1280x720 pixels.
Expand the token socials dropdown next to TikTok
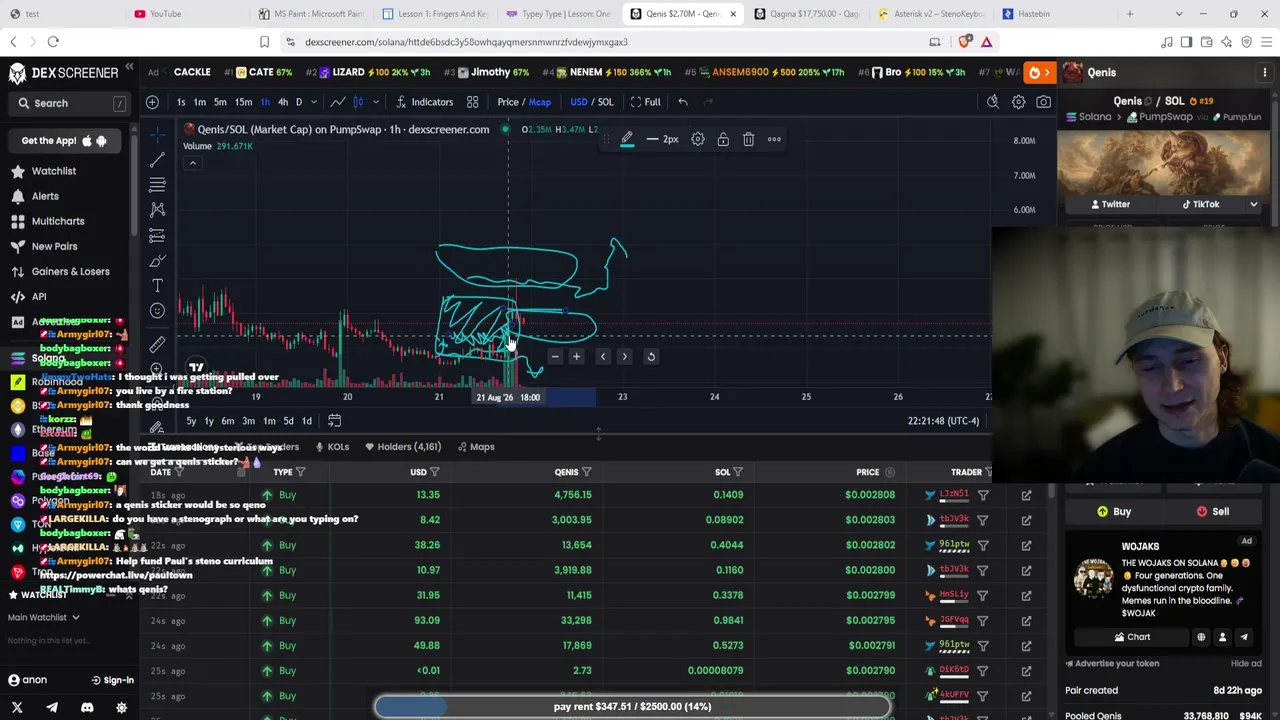point(1253,204)
